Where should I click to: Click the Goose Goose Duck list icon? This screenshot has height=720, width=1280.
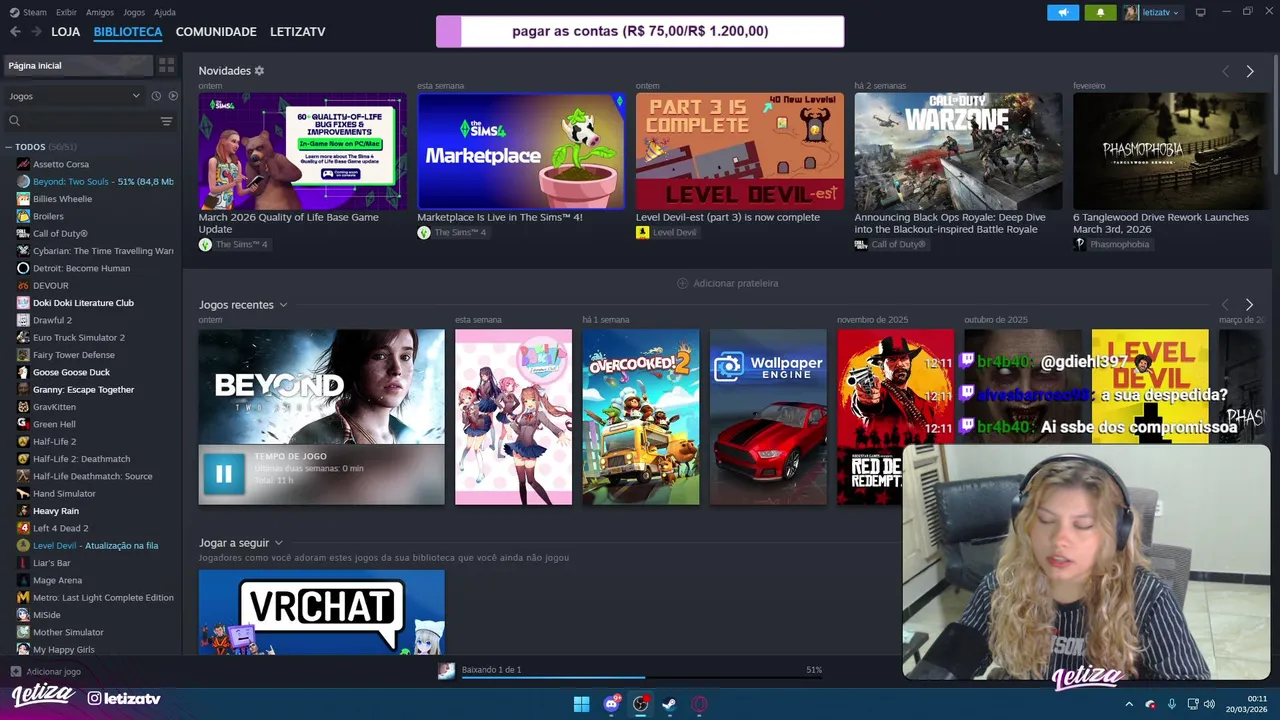(23, 372)
